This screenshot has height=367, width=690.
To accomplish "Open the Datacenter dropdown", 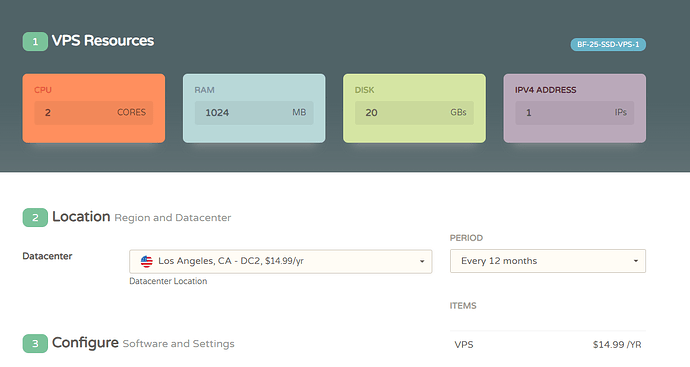I will tap(281, 261).
